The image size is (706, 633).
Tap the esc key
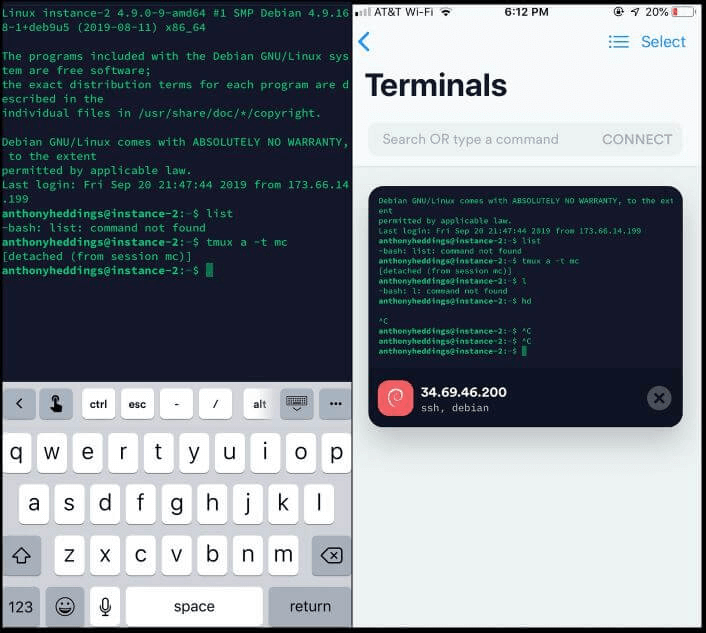[x=137, y=404]
